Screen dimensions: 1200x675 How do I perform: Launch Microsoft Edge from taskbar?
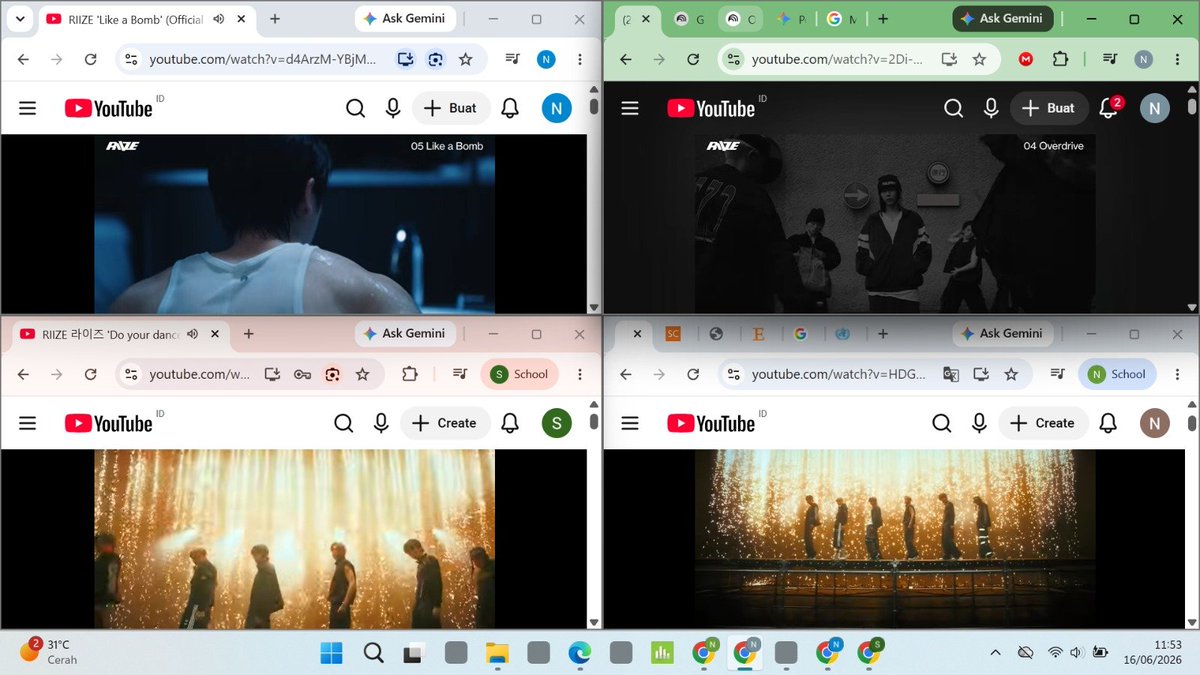coord(579,653)
